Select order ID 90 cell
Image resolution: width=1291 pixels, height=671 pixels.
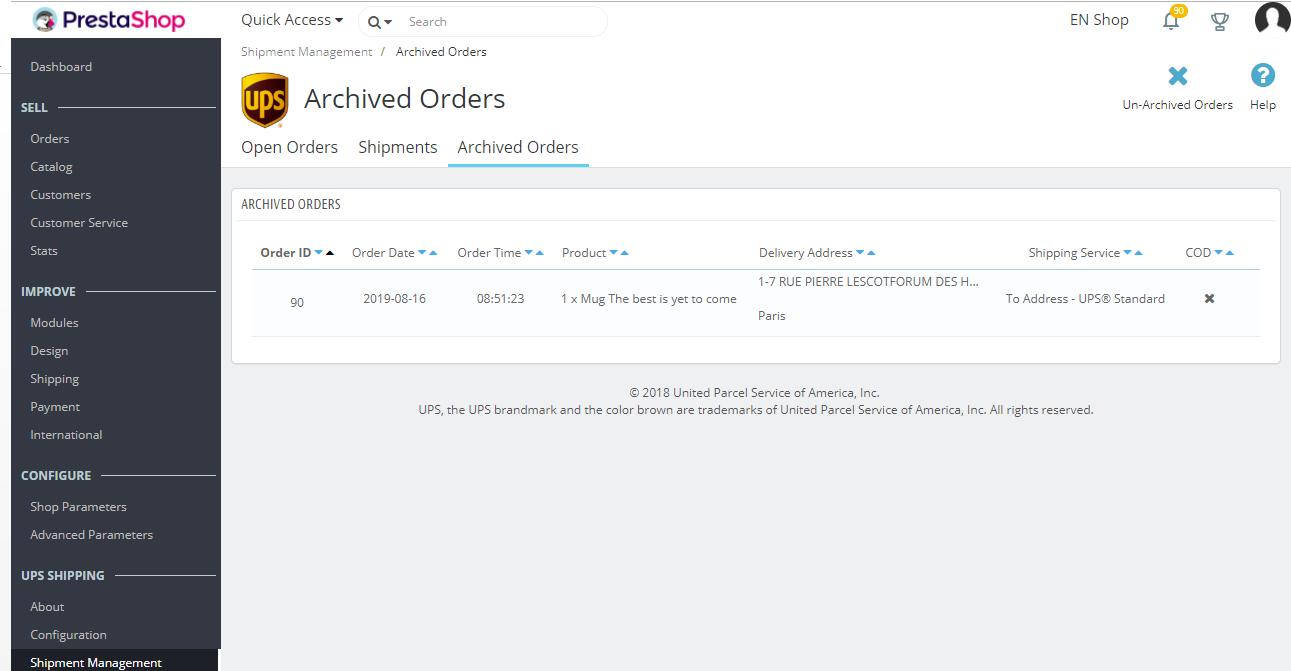point(297,303)
